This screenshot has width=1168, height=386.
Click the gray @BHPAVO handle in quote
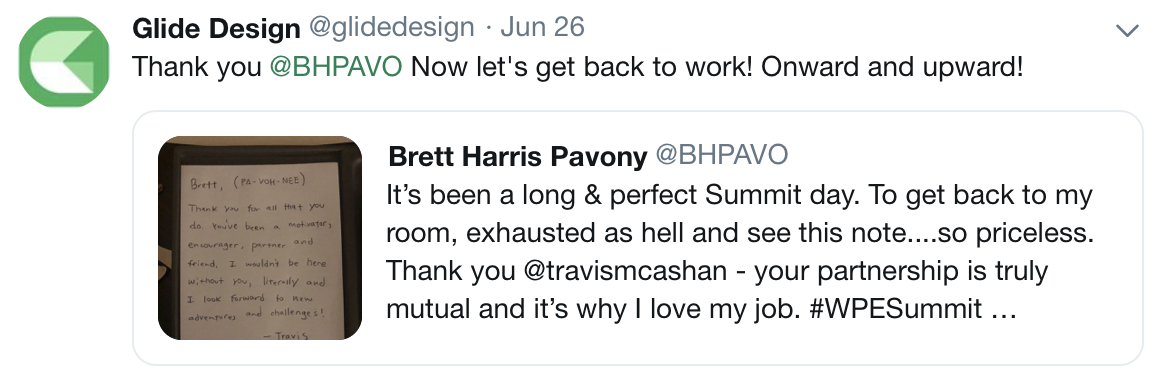pyautogui.click(x=722, y=156)
